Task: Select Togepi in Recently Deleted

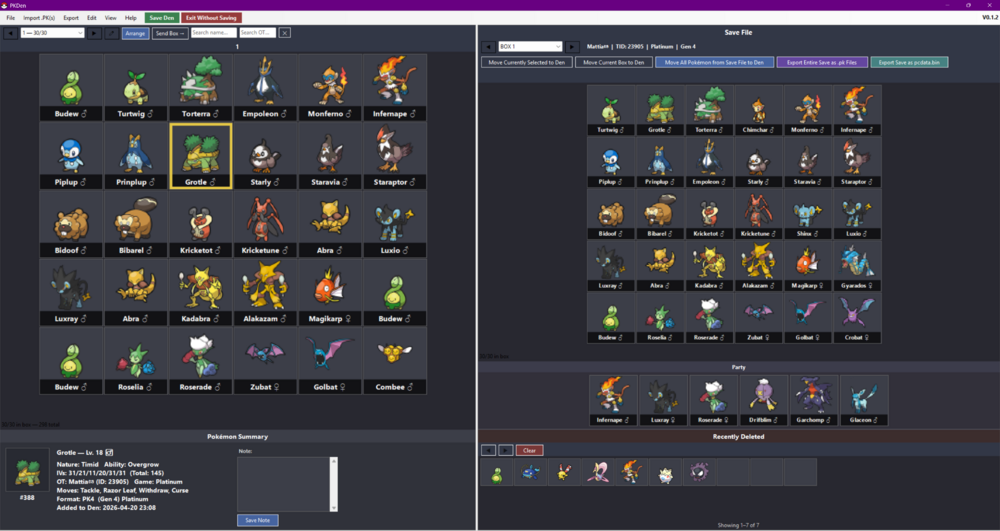Action: [665, 472]
